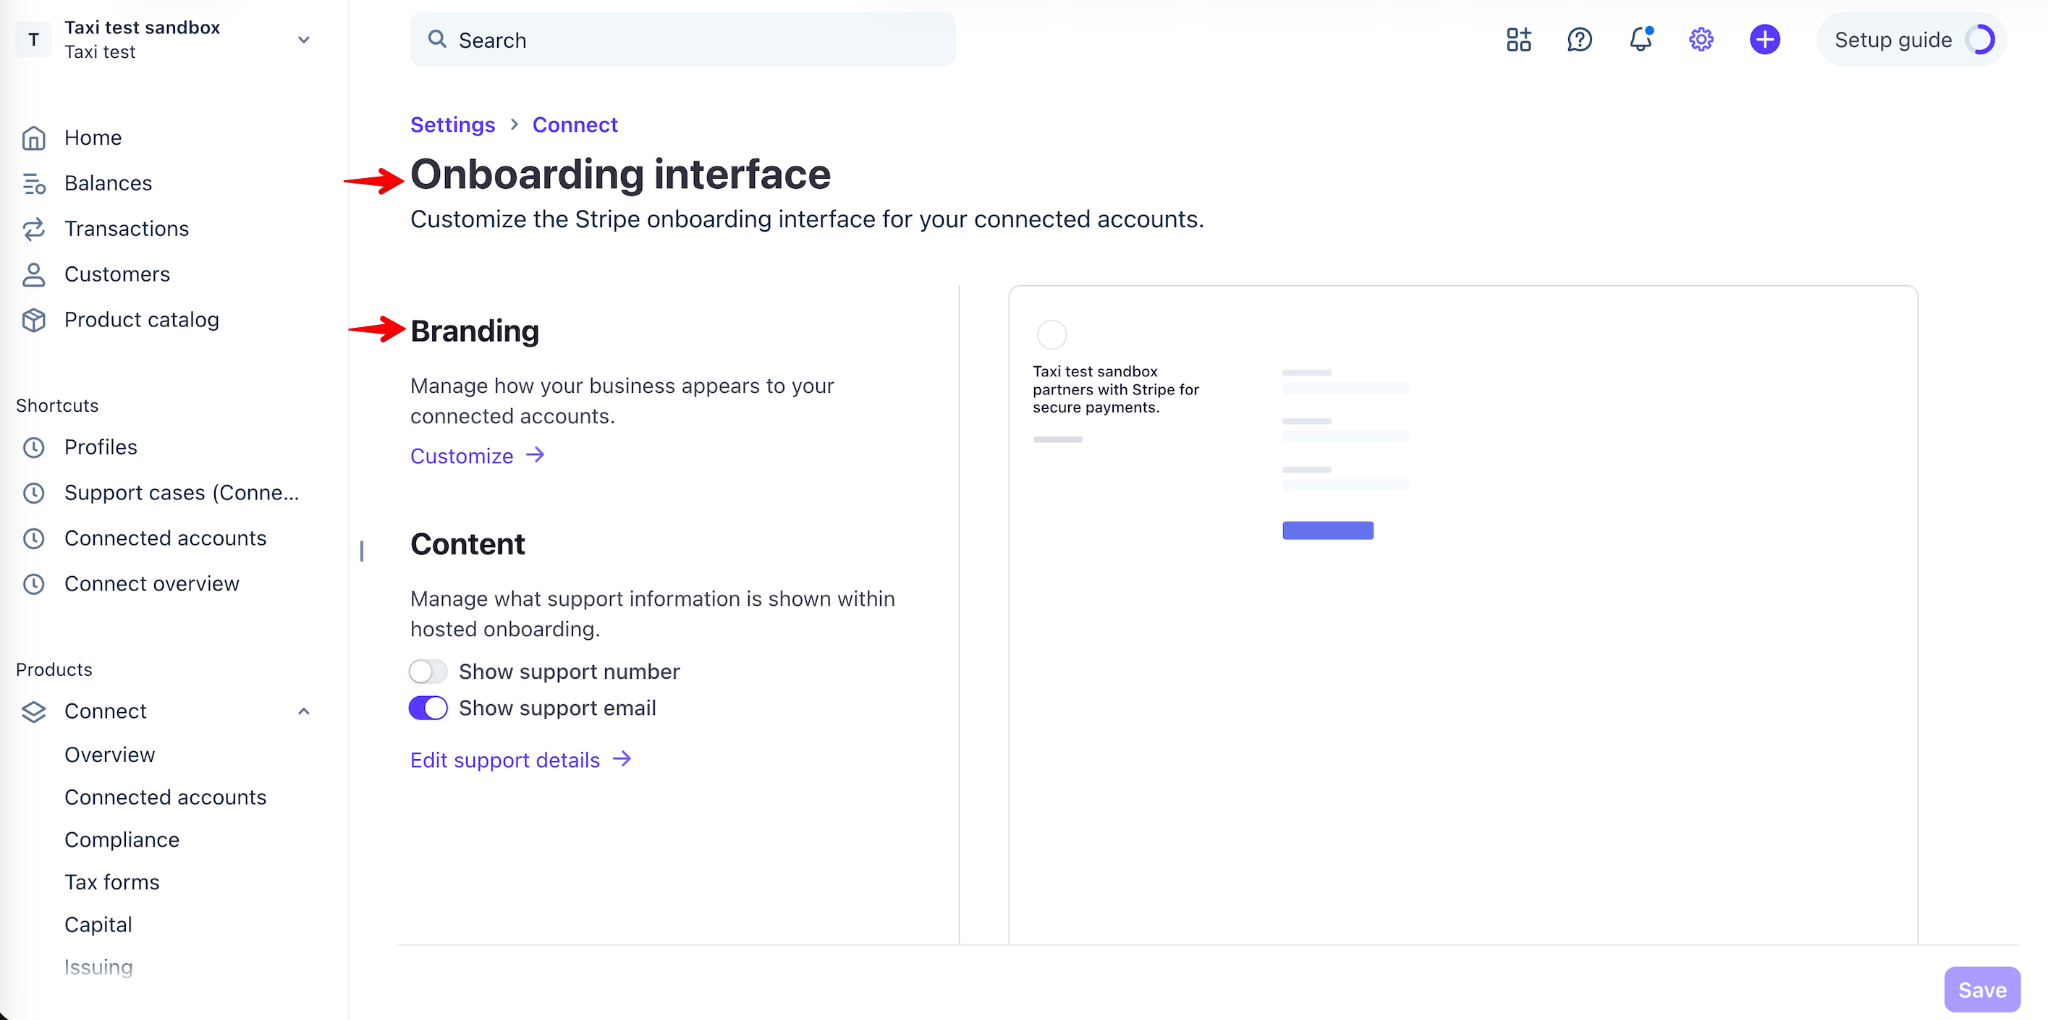Click the T account avatar icon

[34, 40]
